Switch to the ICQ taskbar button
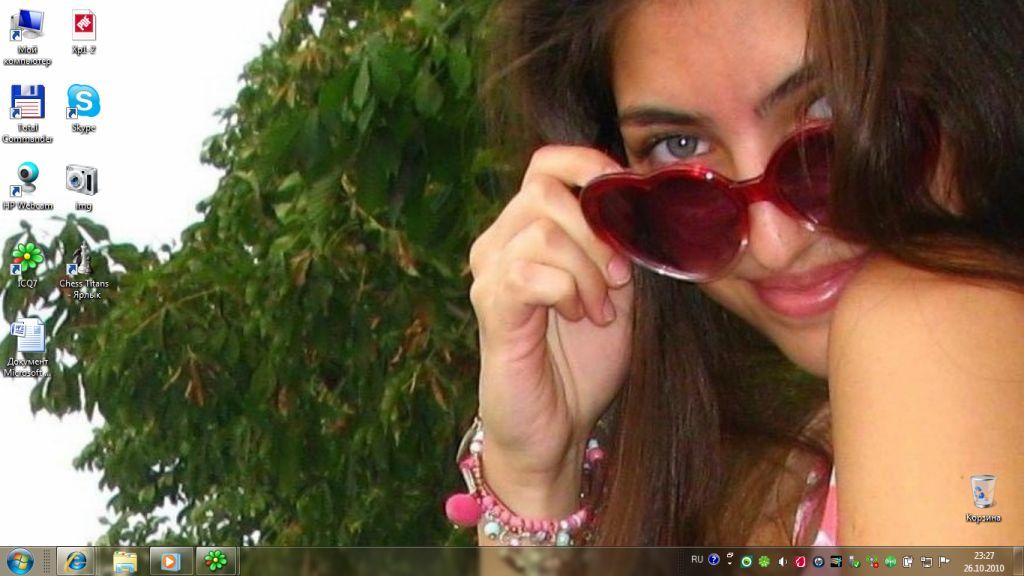 click(216, 561)
